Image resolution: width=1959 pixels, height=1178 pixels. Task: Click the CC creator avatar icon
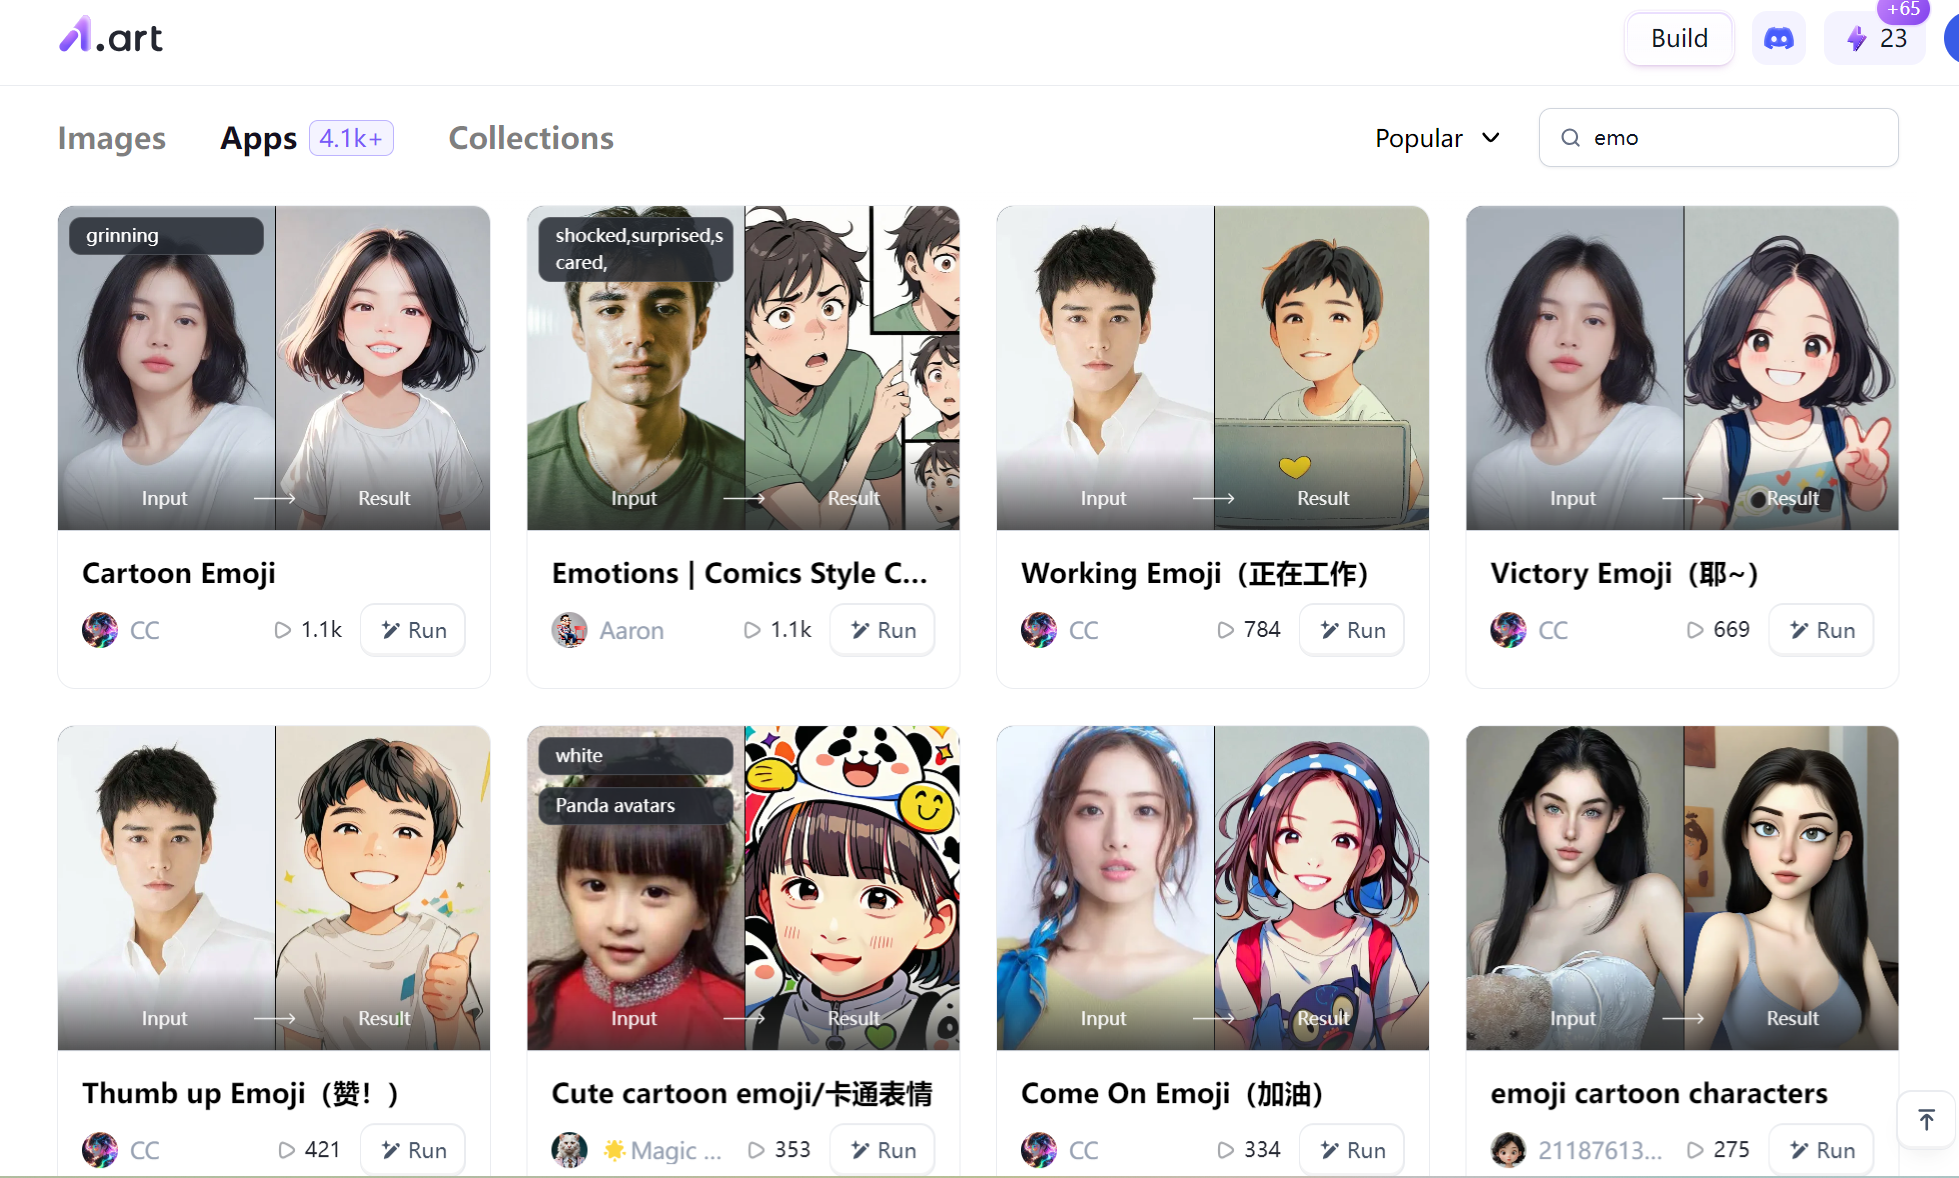pyautogui.click(x=98, y=630)
